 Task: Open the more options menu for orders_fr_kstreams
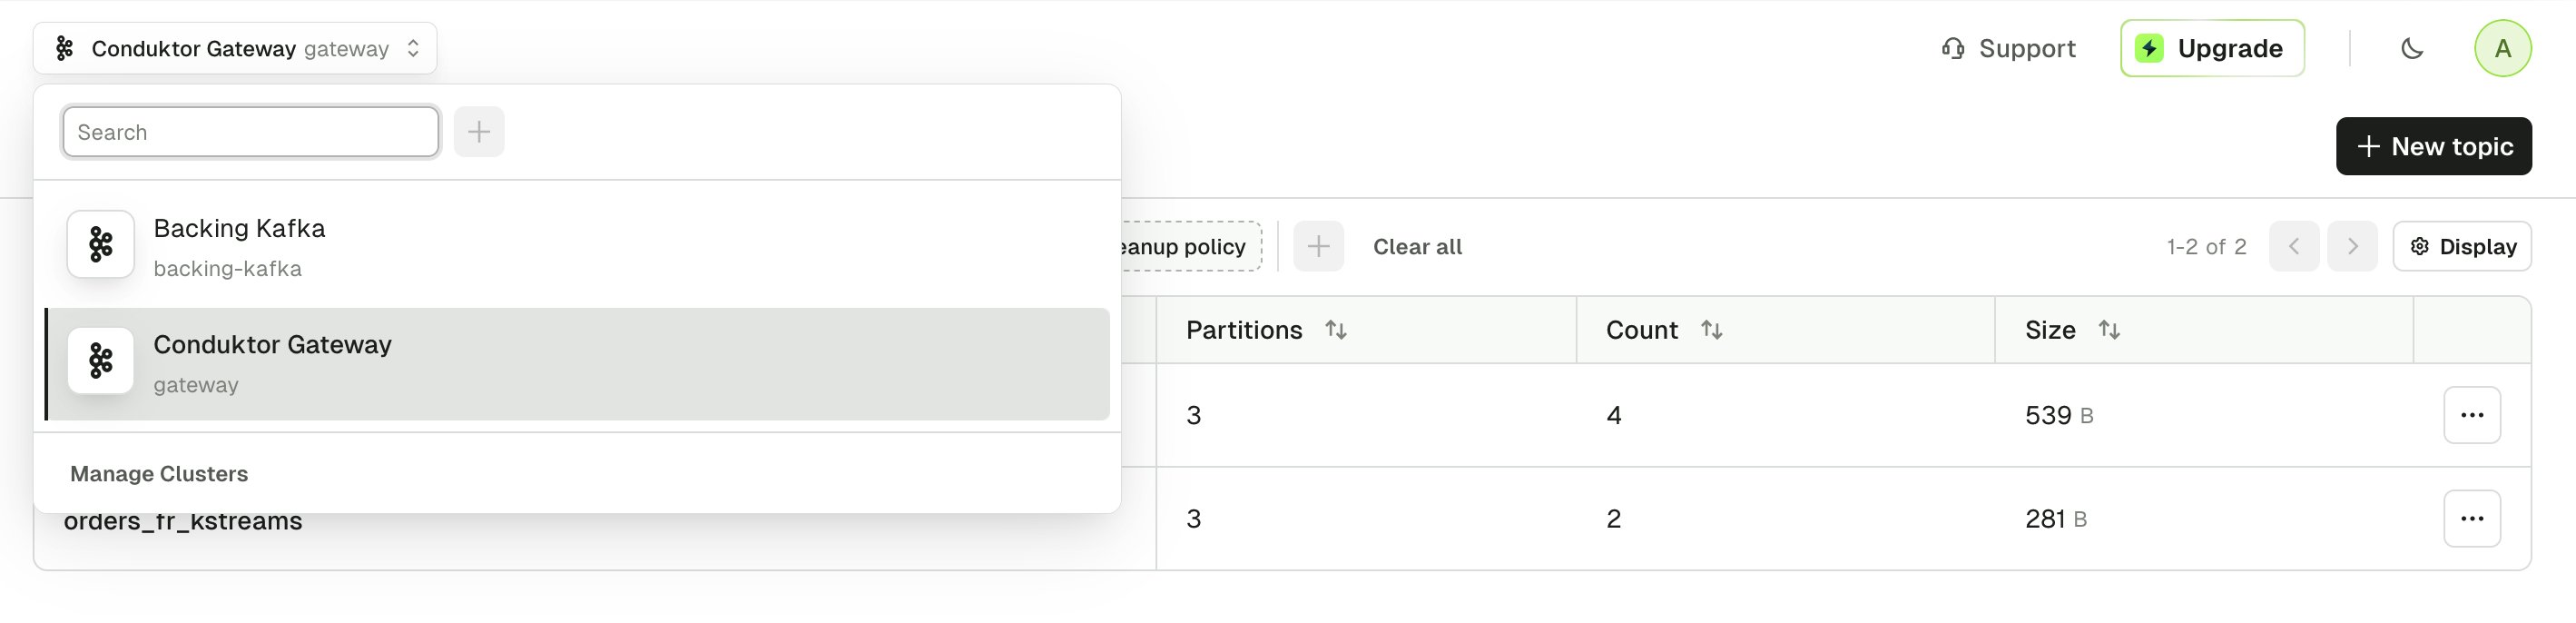[2471, 518]
